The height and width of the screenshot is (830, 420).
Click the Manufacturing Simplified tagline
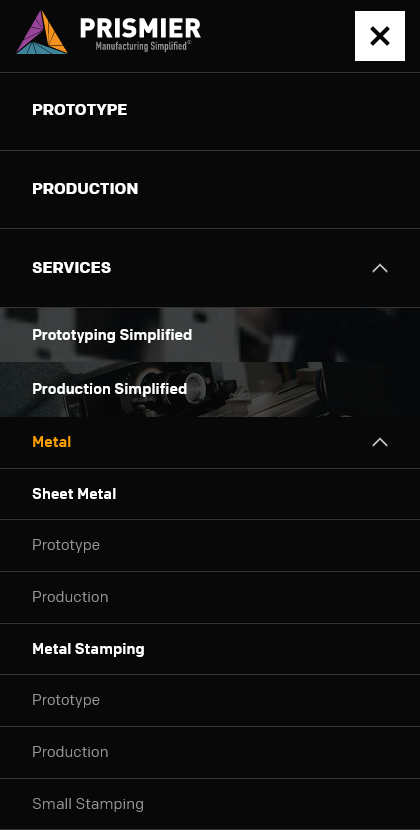(143, 46)
